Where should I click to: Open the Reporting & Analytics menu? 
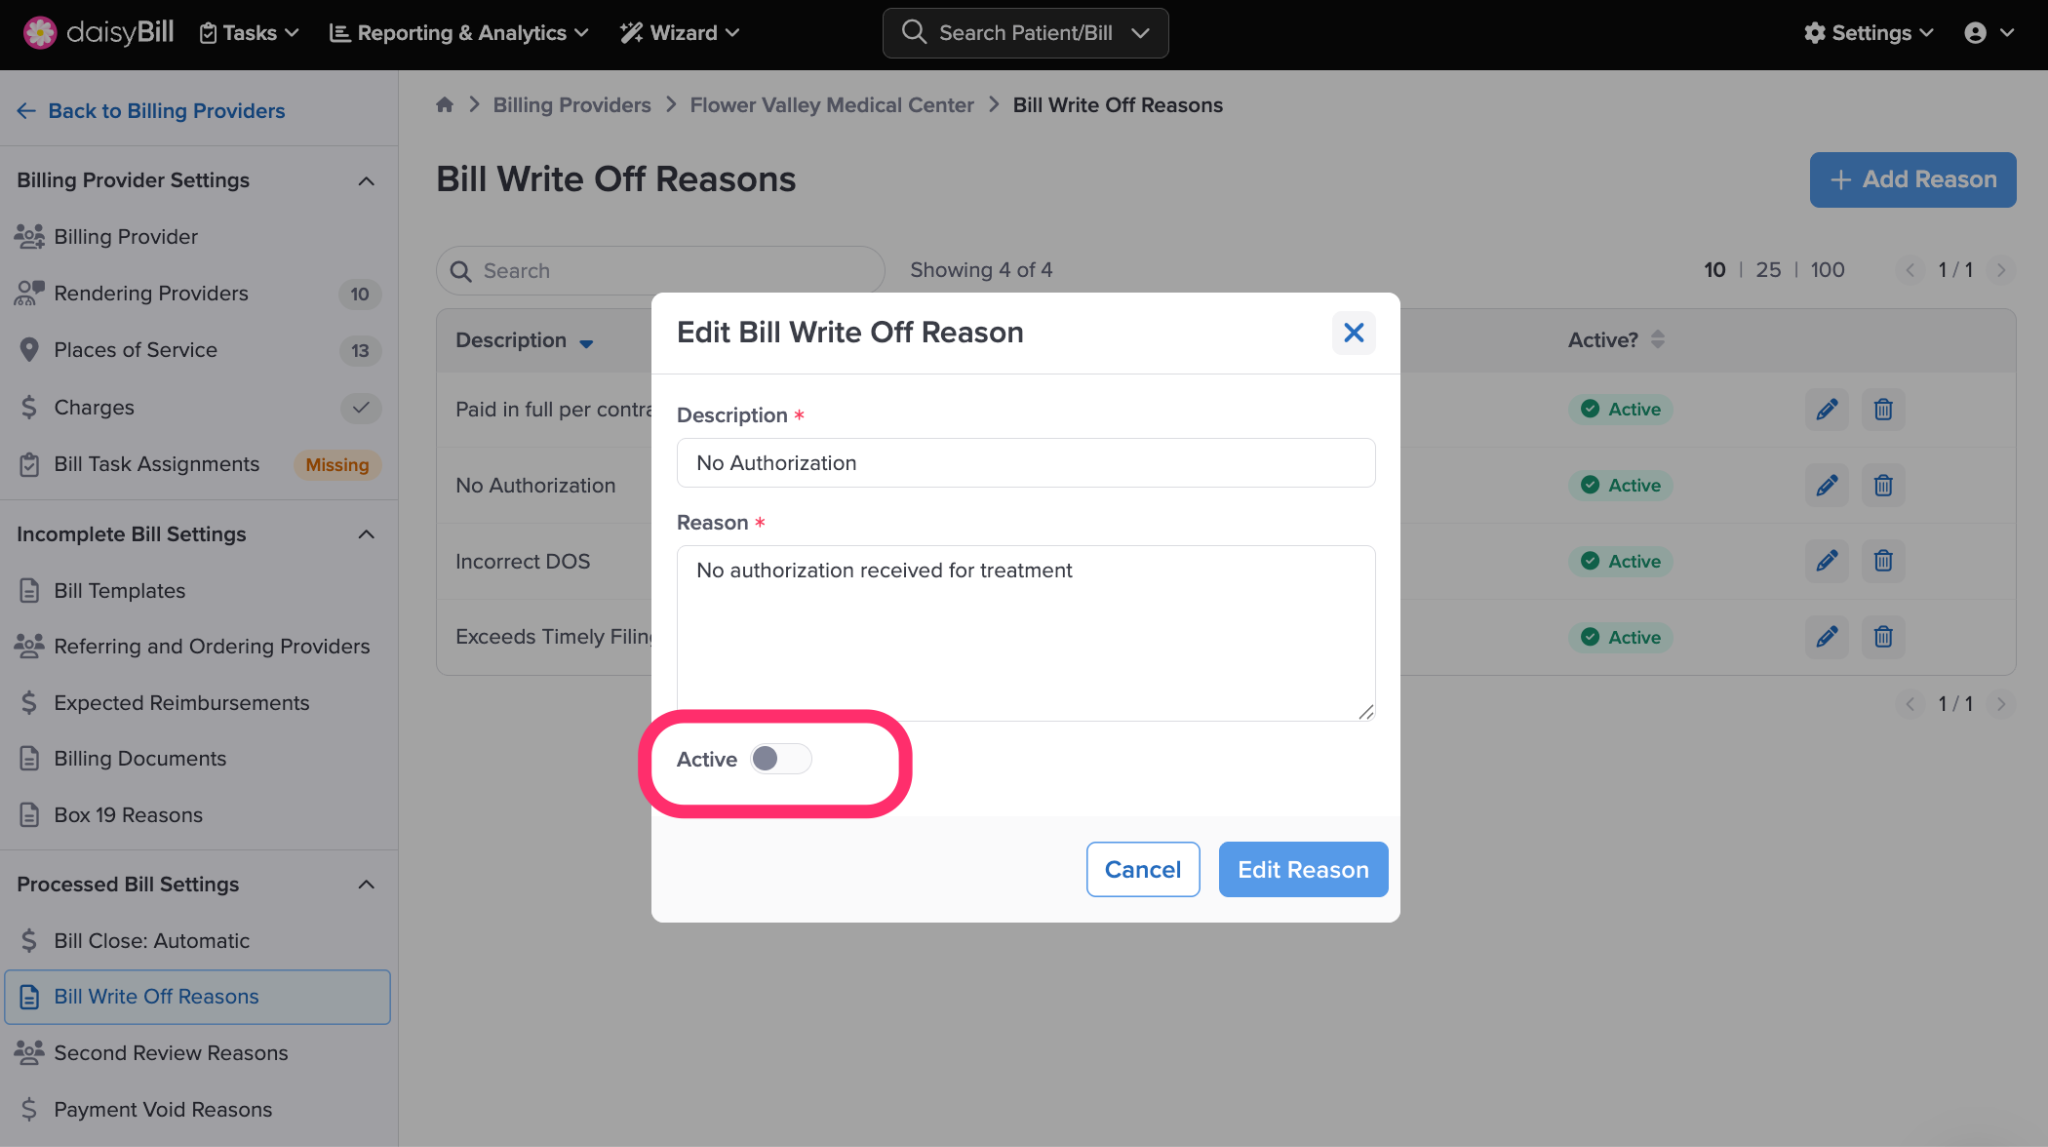coord(459,33)
